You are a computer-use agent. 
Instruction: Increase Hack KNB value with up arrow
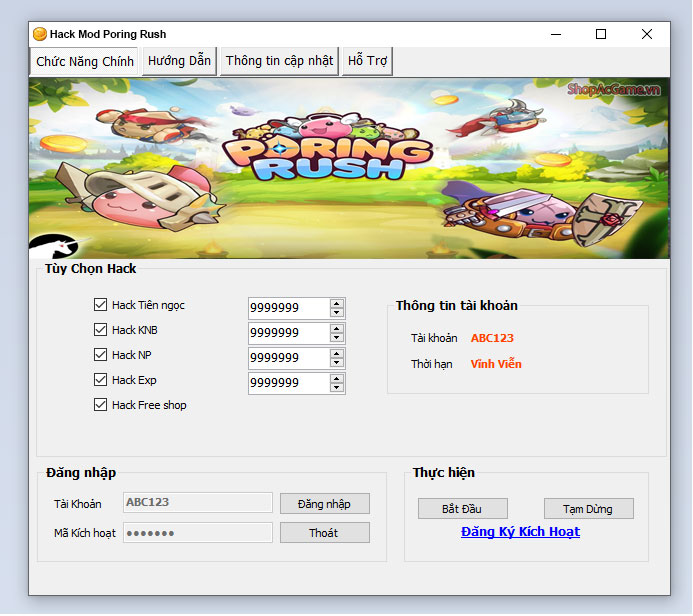pos(337,329)
